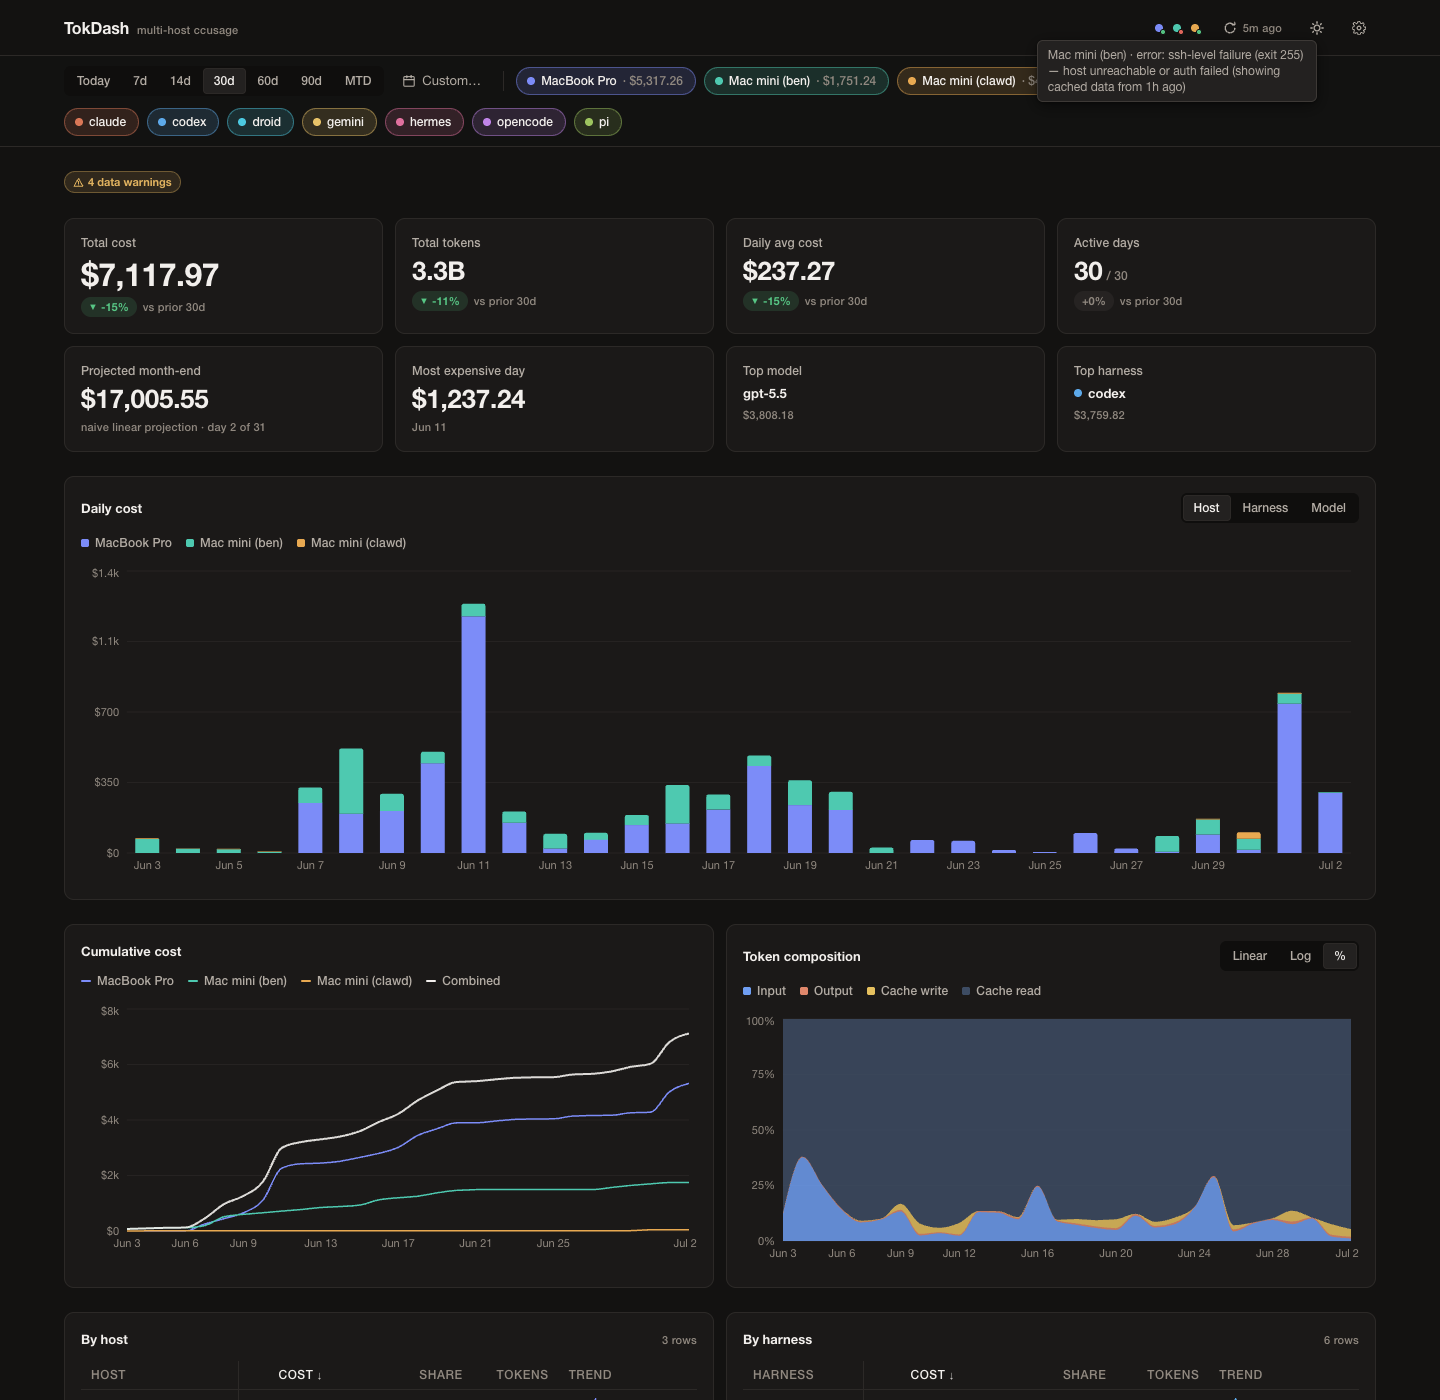Group Daily cost chart by Harness
The image size is (1440, 1400).
1265,508
